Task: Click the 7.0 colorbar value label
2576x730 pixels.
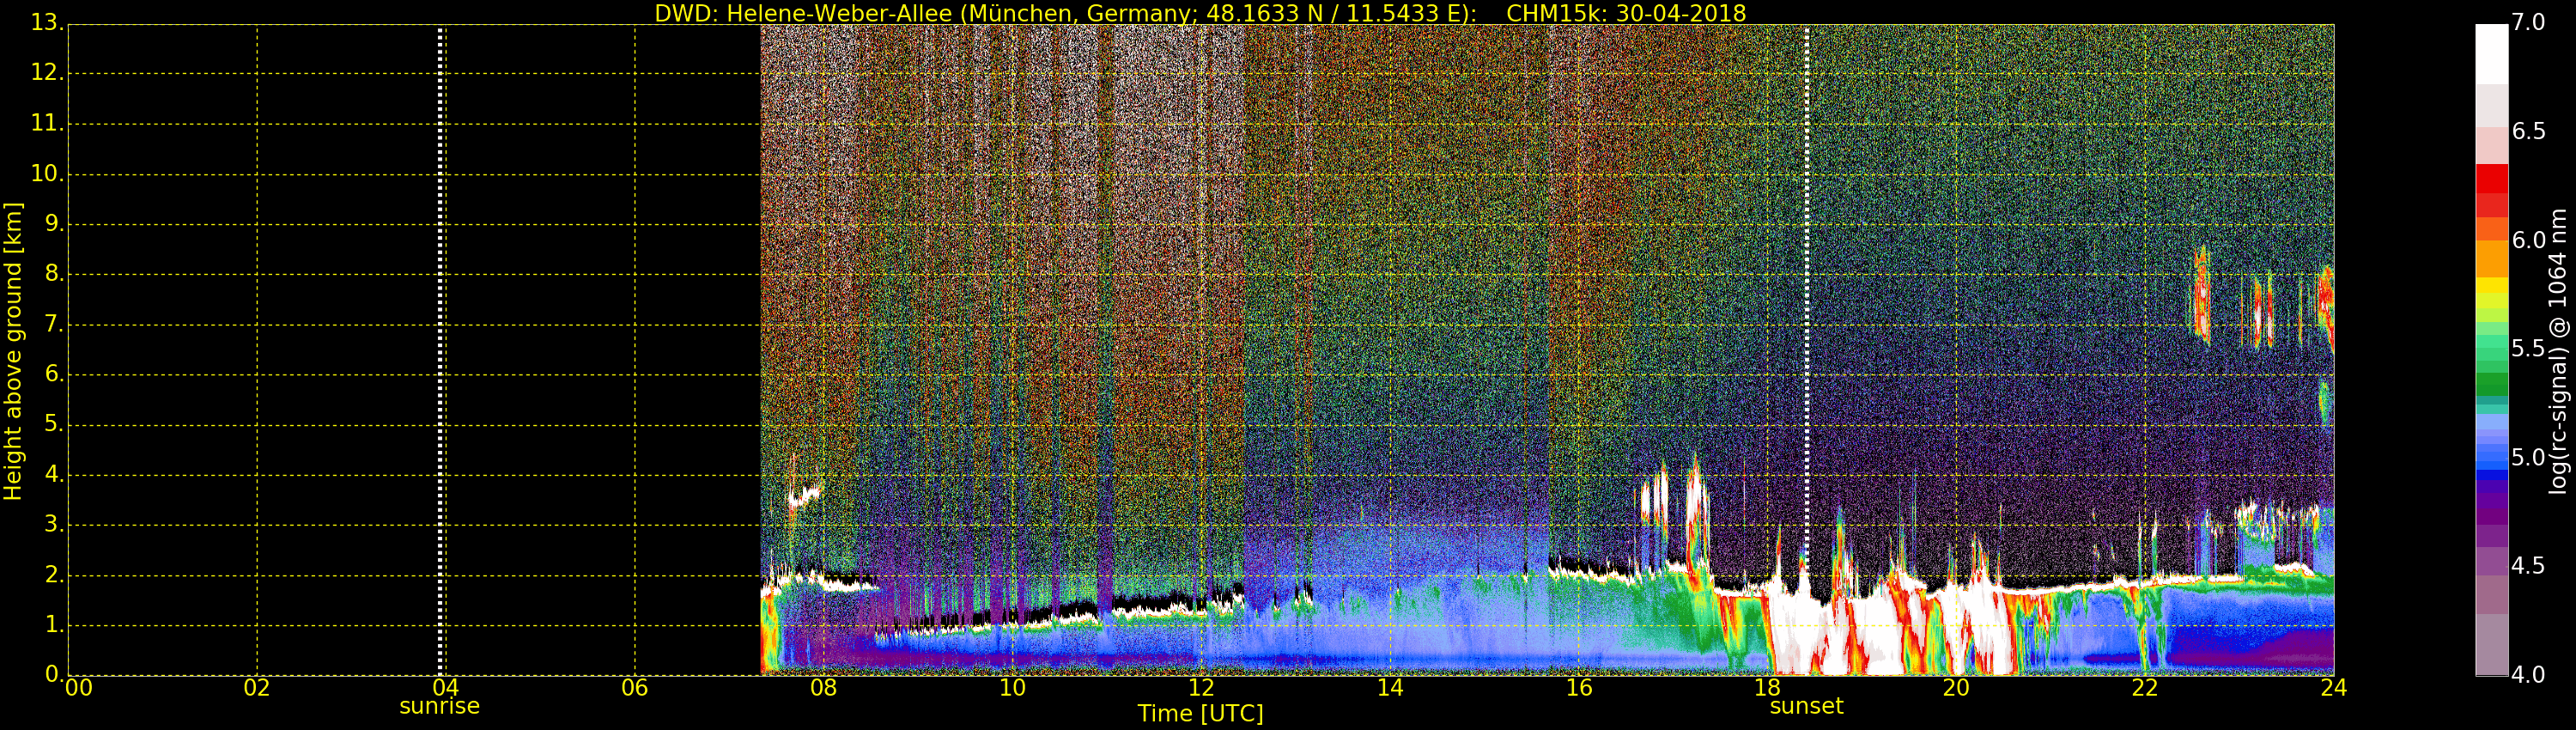Action: tap(2528, 23)
